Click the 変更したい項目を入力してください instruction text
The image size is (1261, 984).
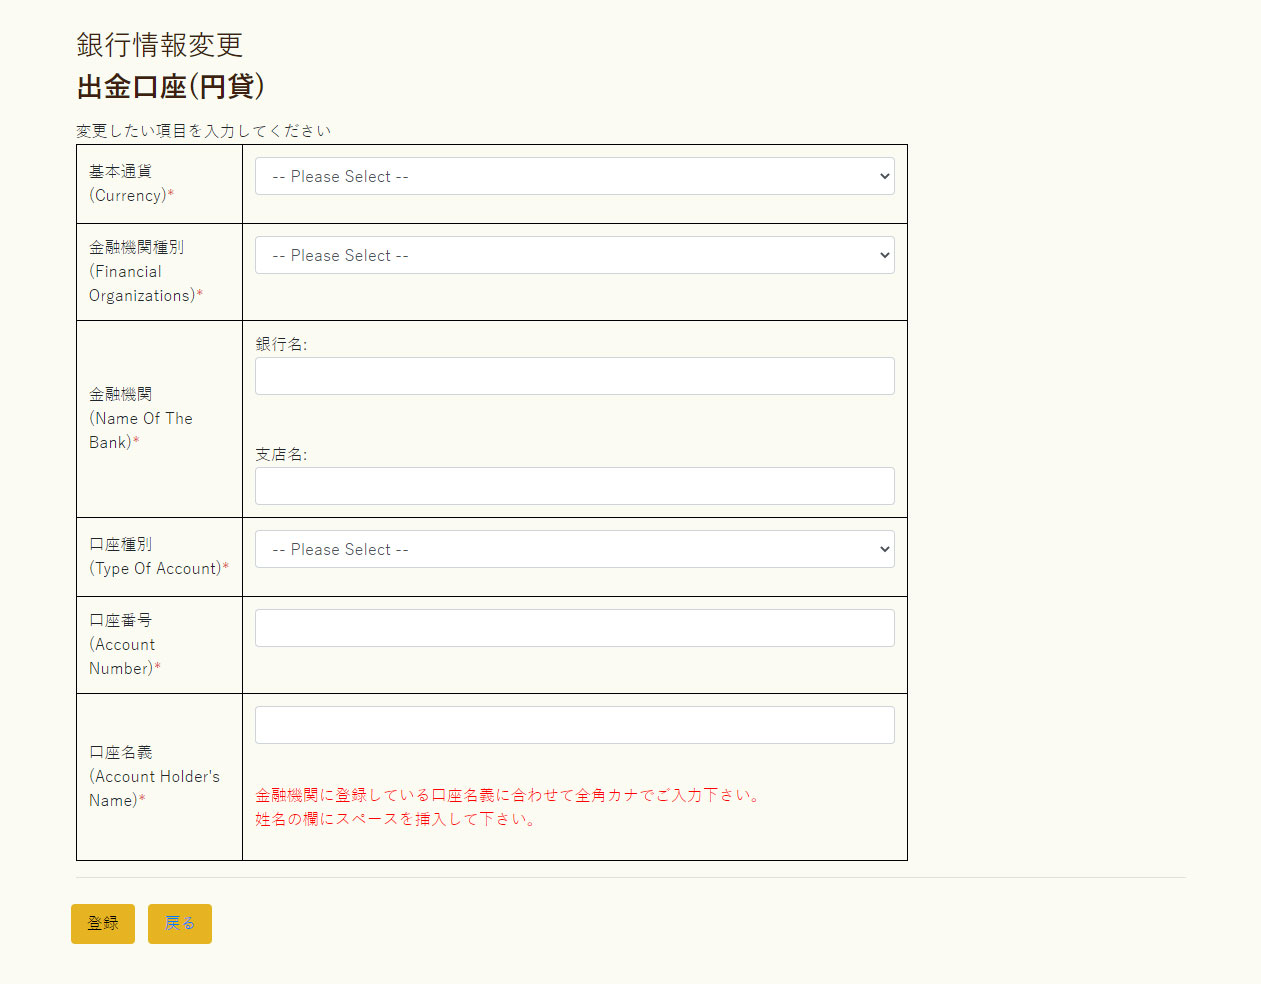tap(204, 131)
